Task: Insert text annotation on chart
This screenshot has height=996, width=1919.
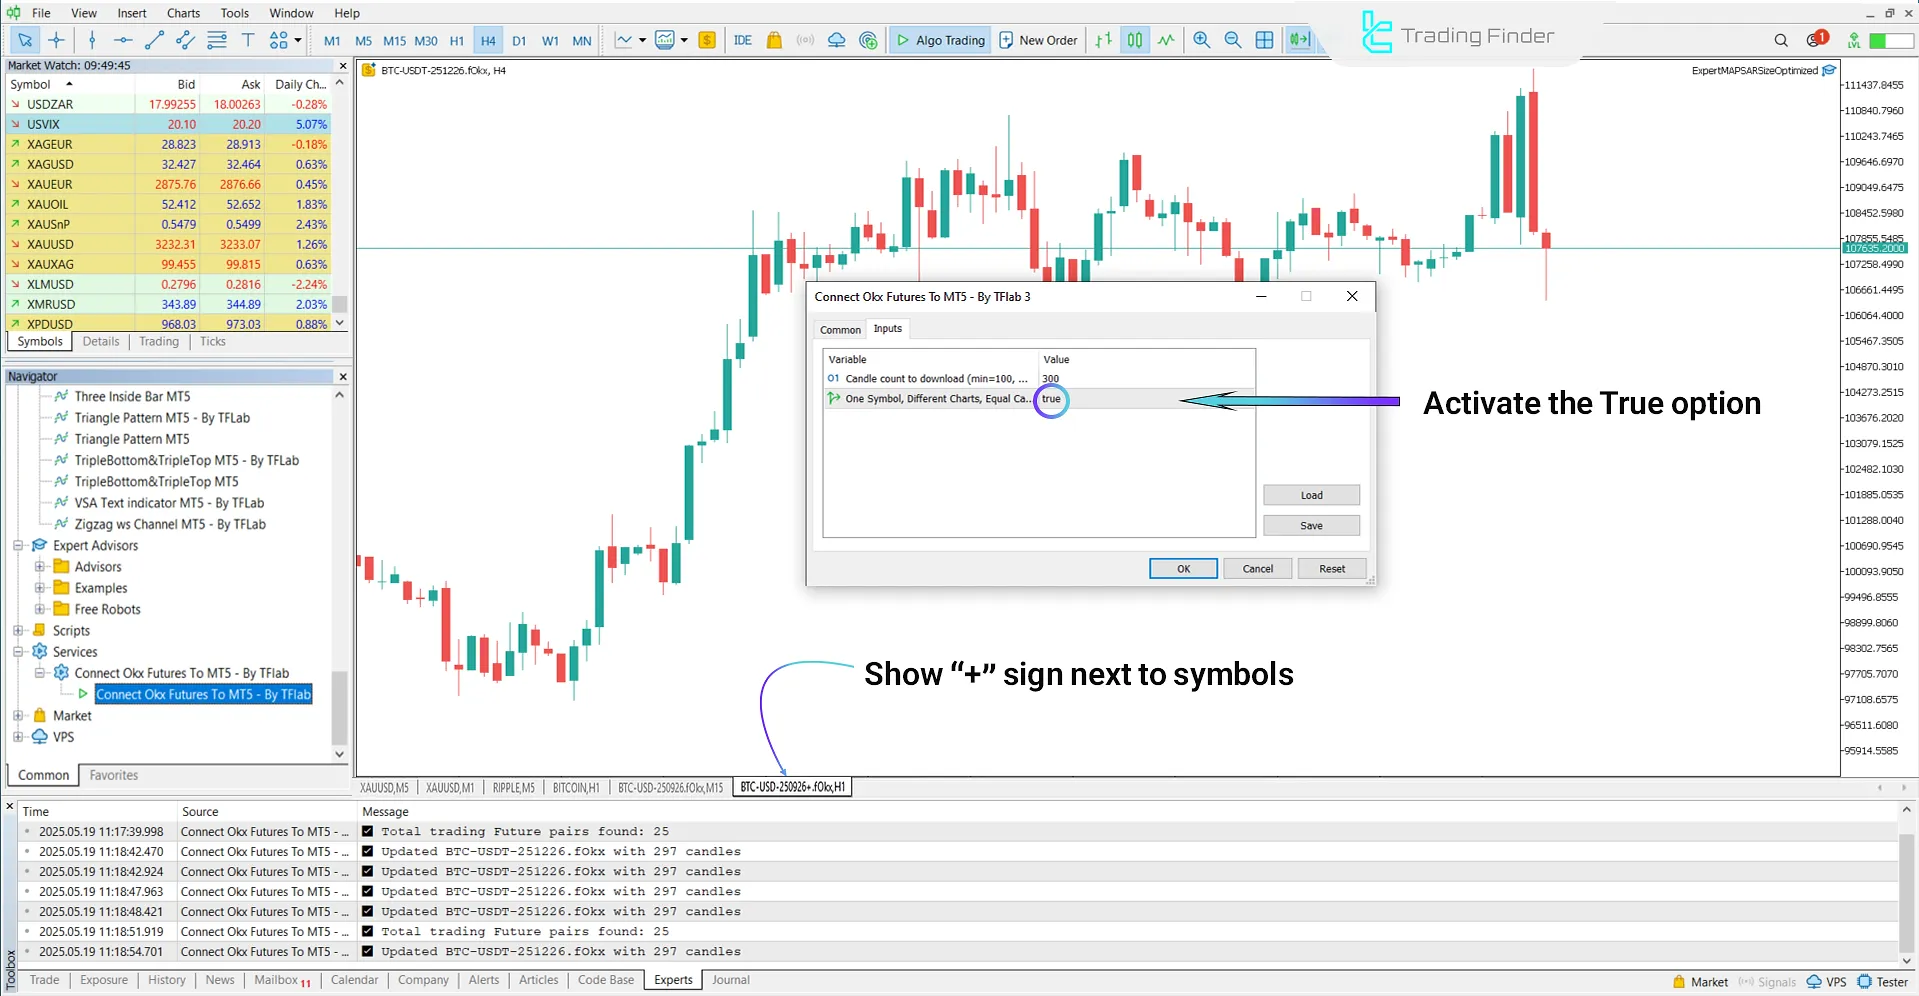Action: pyautogui.click(x=248, y=40)
